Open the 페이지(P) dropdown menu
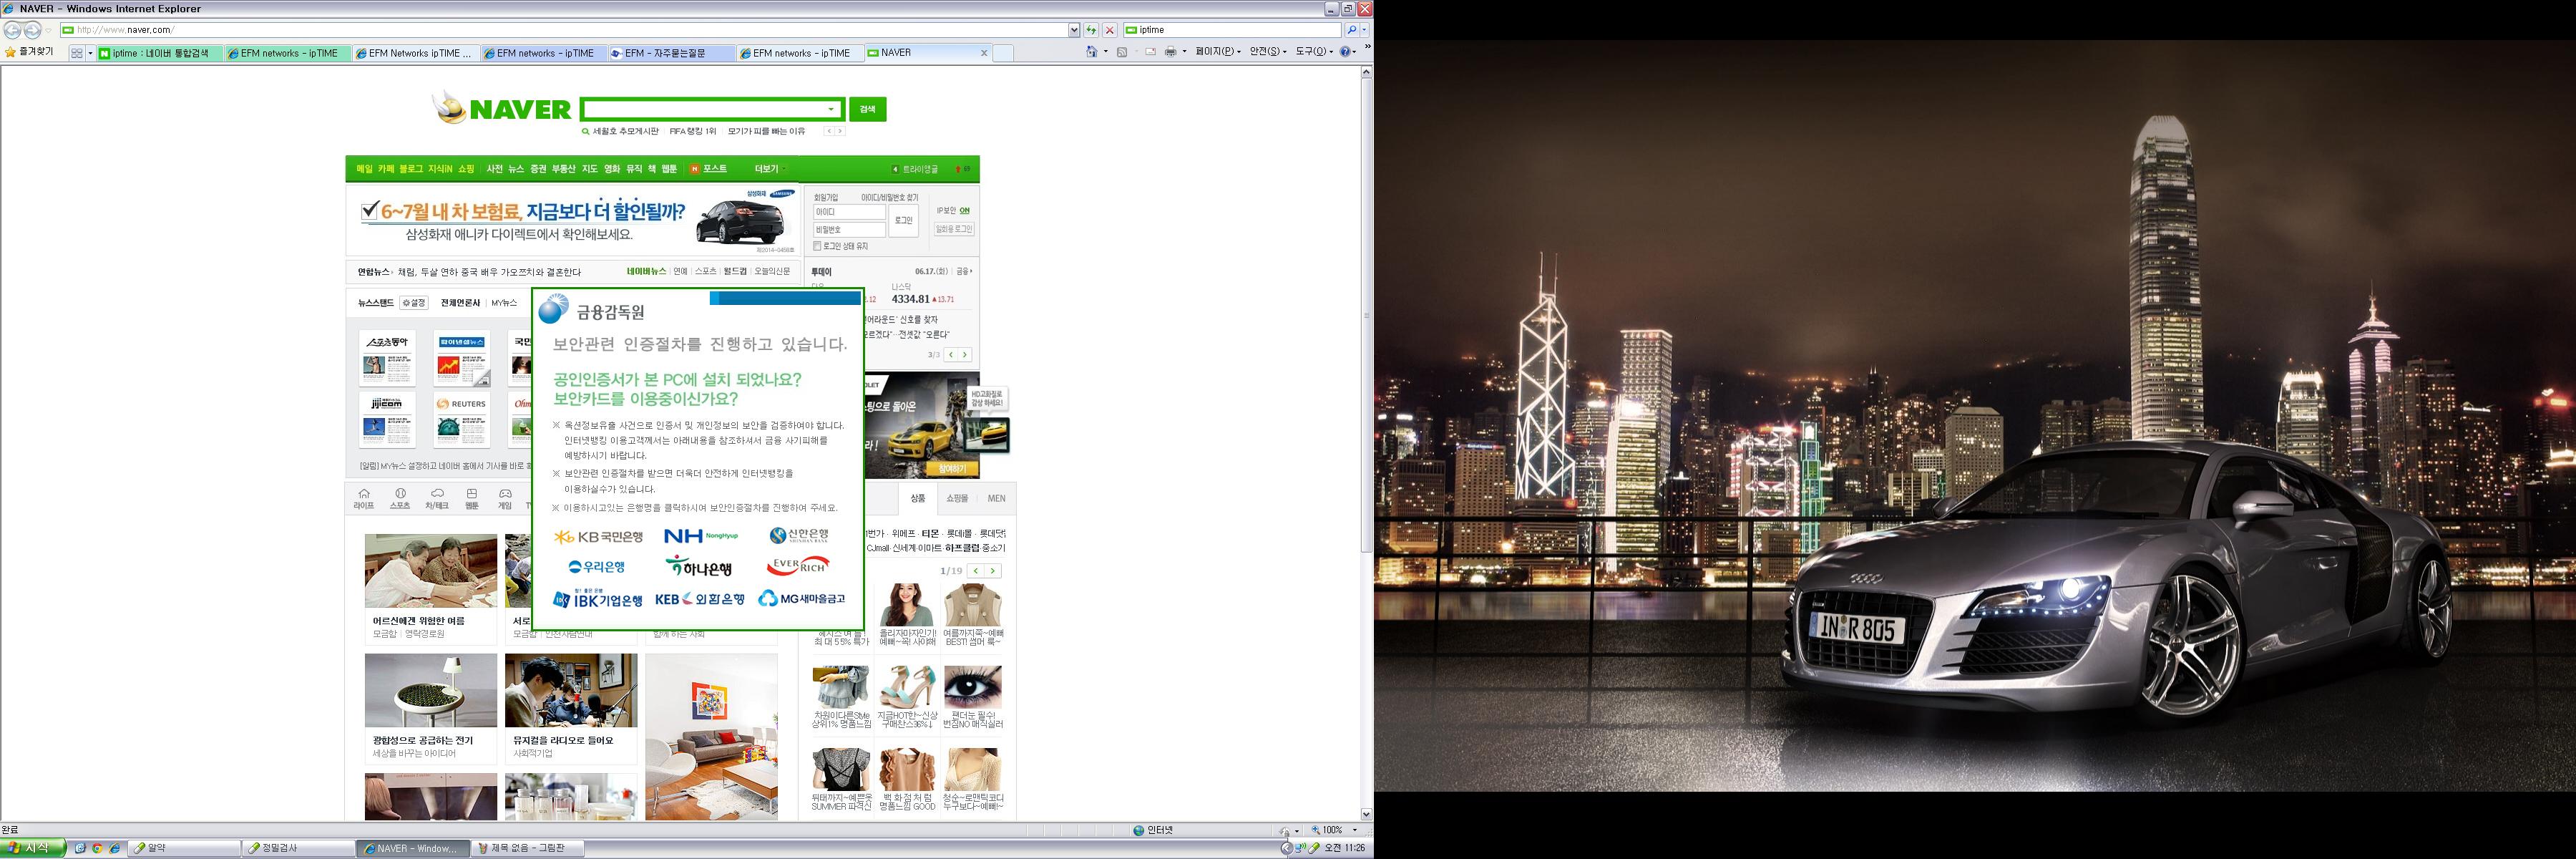The width and height of the screenshot is (2576, 859). point(1218,52)
